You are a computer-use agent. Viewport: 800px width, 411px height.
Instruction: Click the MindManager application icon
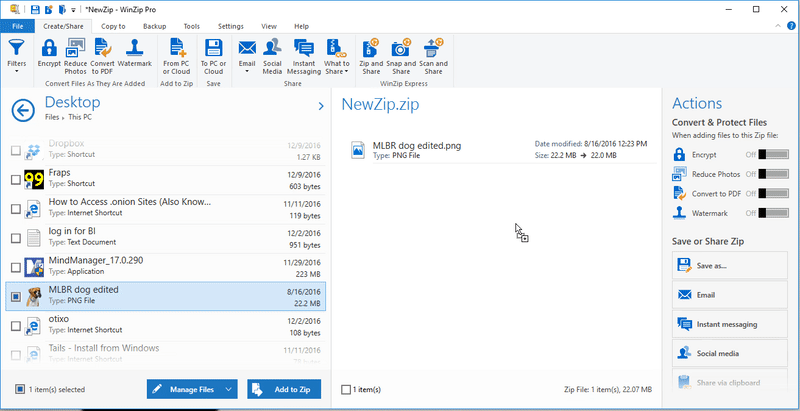pos(34,267)
